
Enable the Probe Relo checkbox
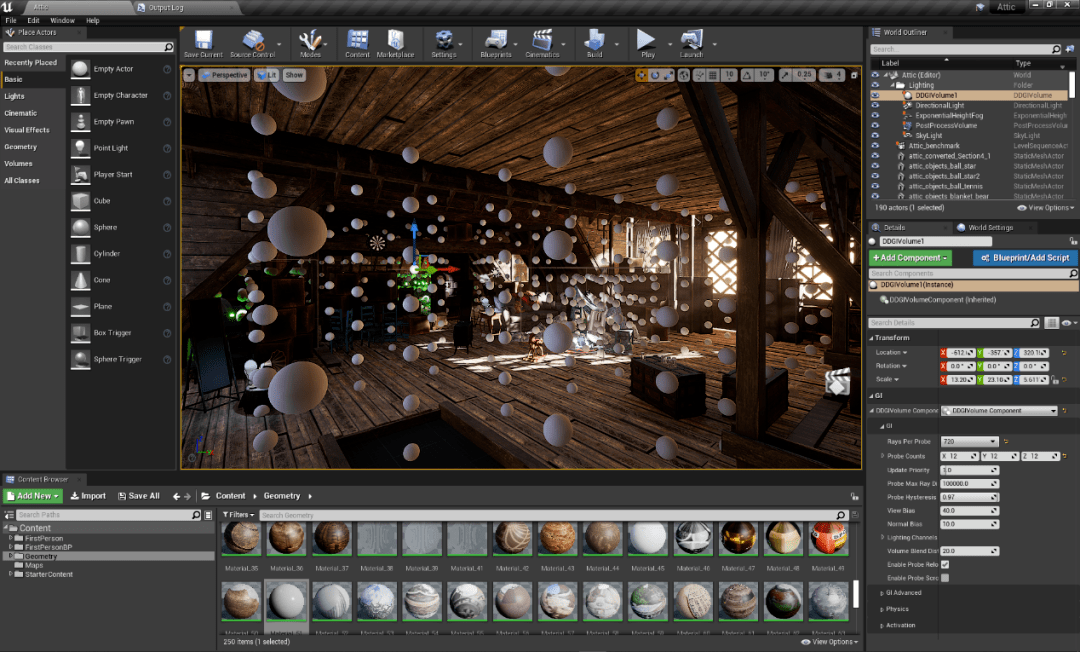(x=945, y=564)
